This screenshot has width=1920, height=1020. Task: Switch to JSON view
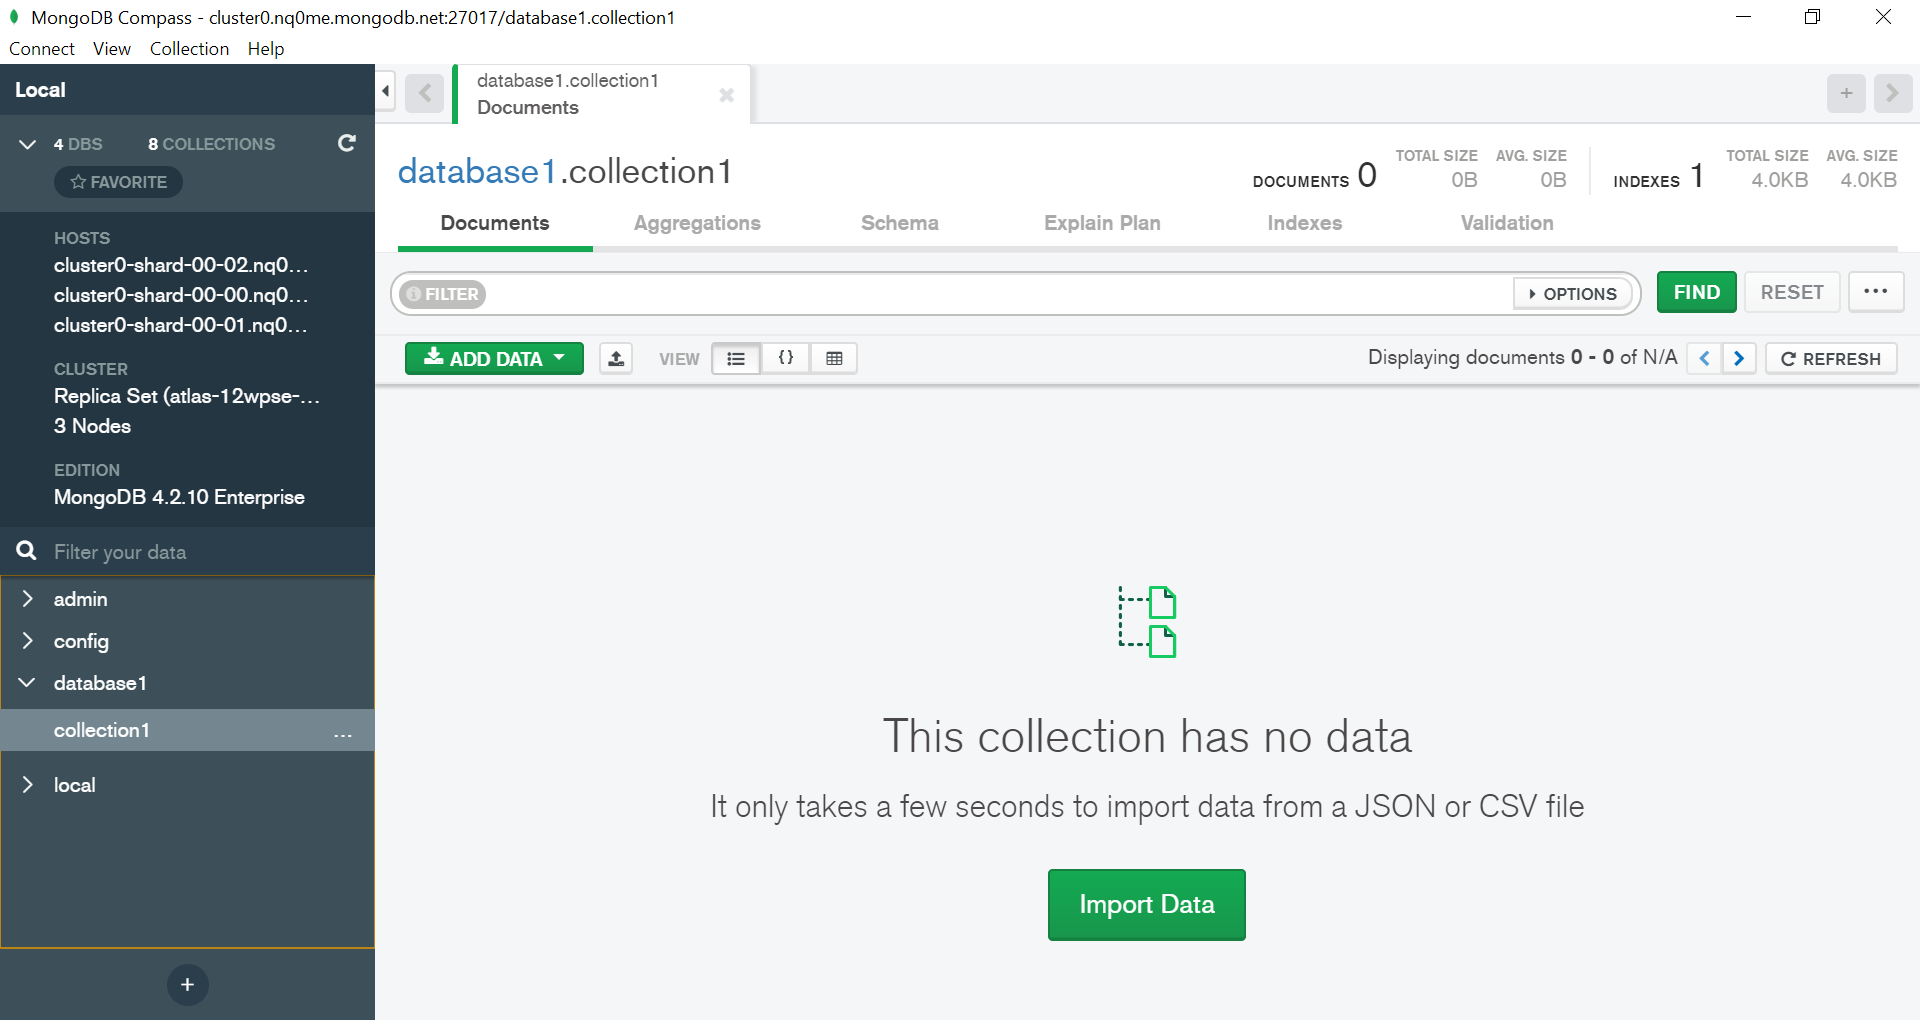click(786, 358)
